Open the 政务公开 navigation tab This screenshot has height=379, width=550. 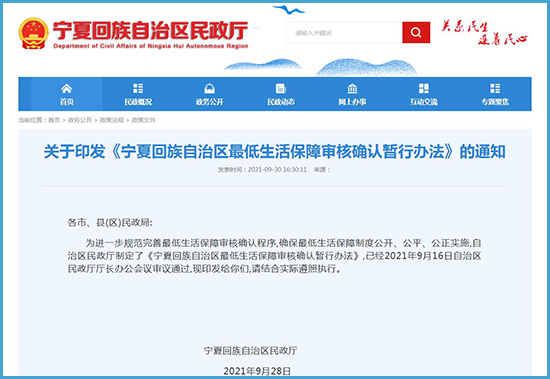point(209,94)
